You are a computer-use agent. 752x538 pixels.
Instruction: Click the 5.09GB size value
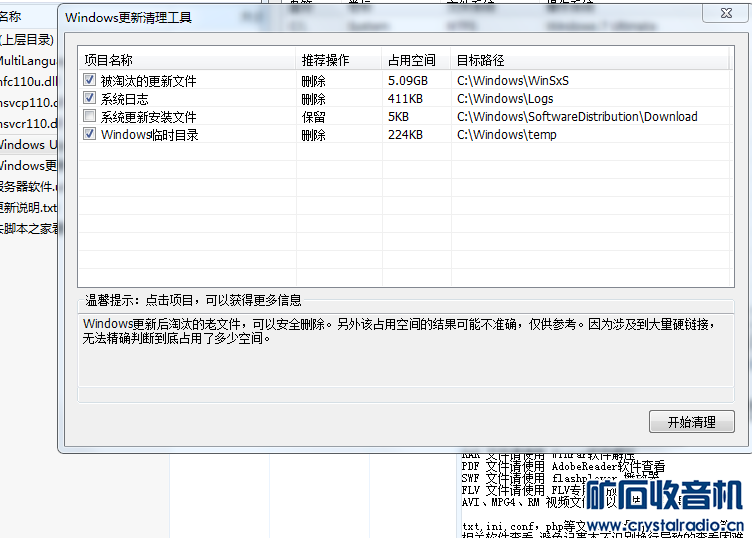point(408,81)
